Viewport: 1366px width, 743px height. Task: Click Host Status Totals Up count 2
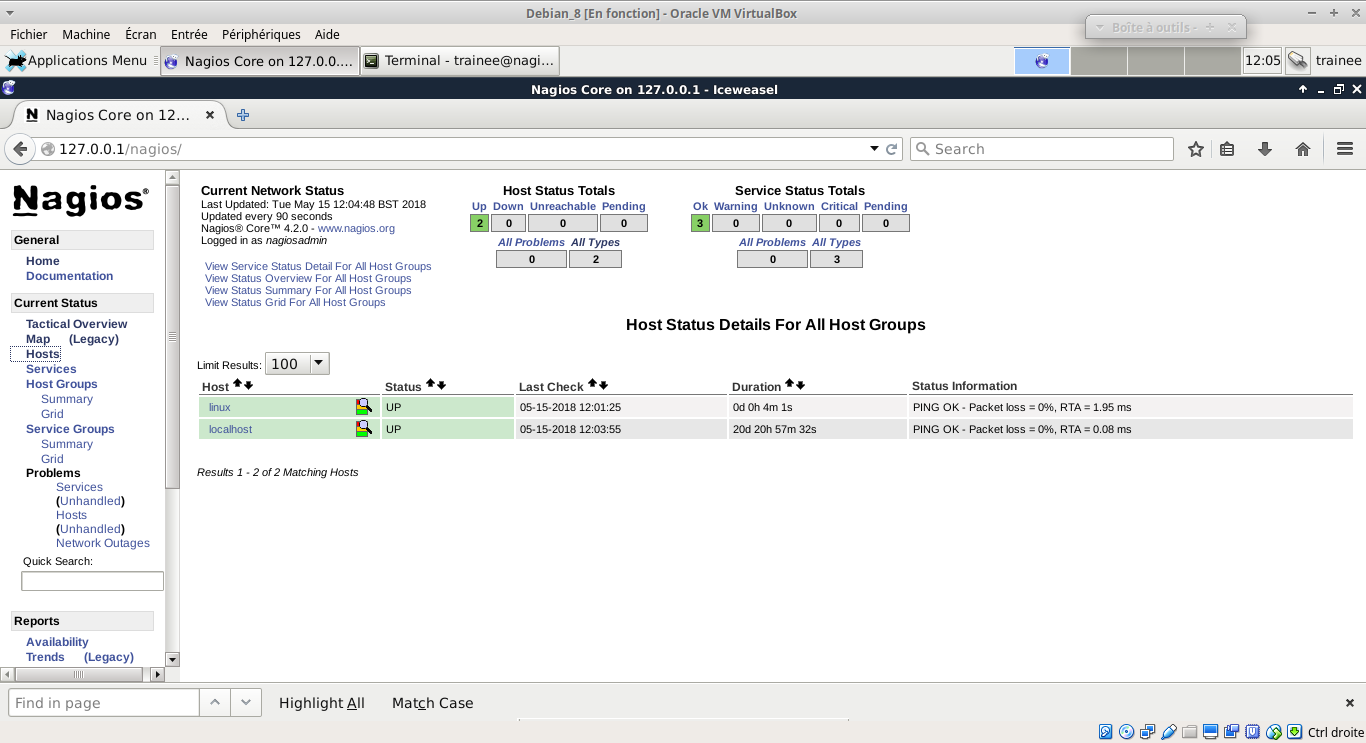point(480,224)
